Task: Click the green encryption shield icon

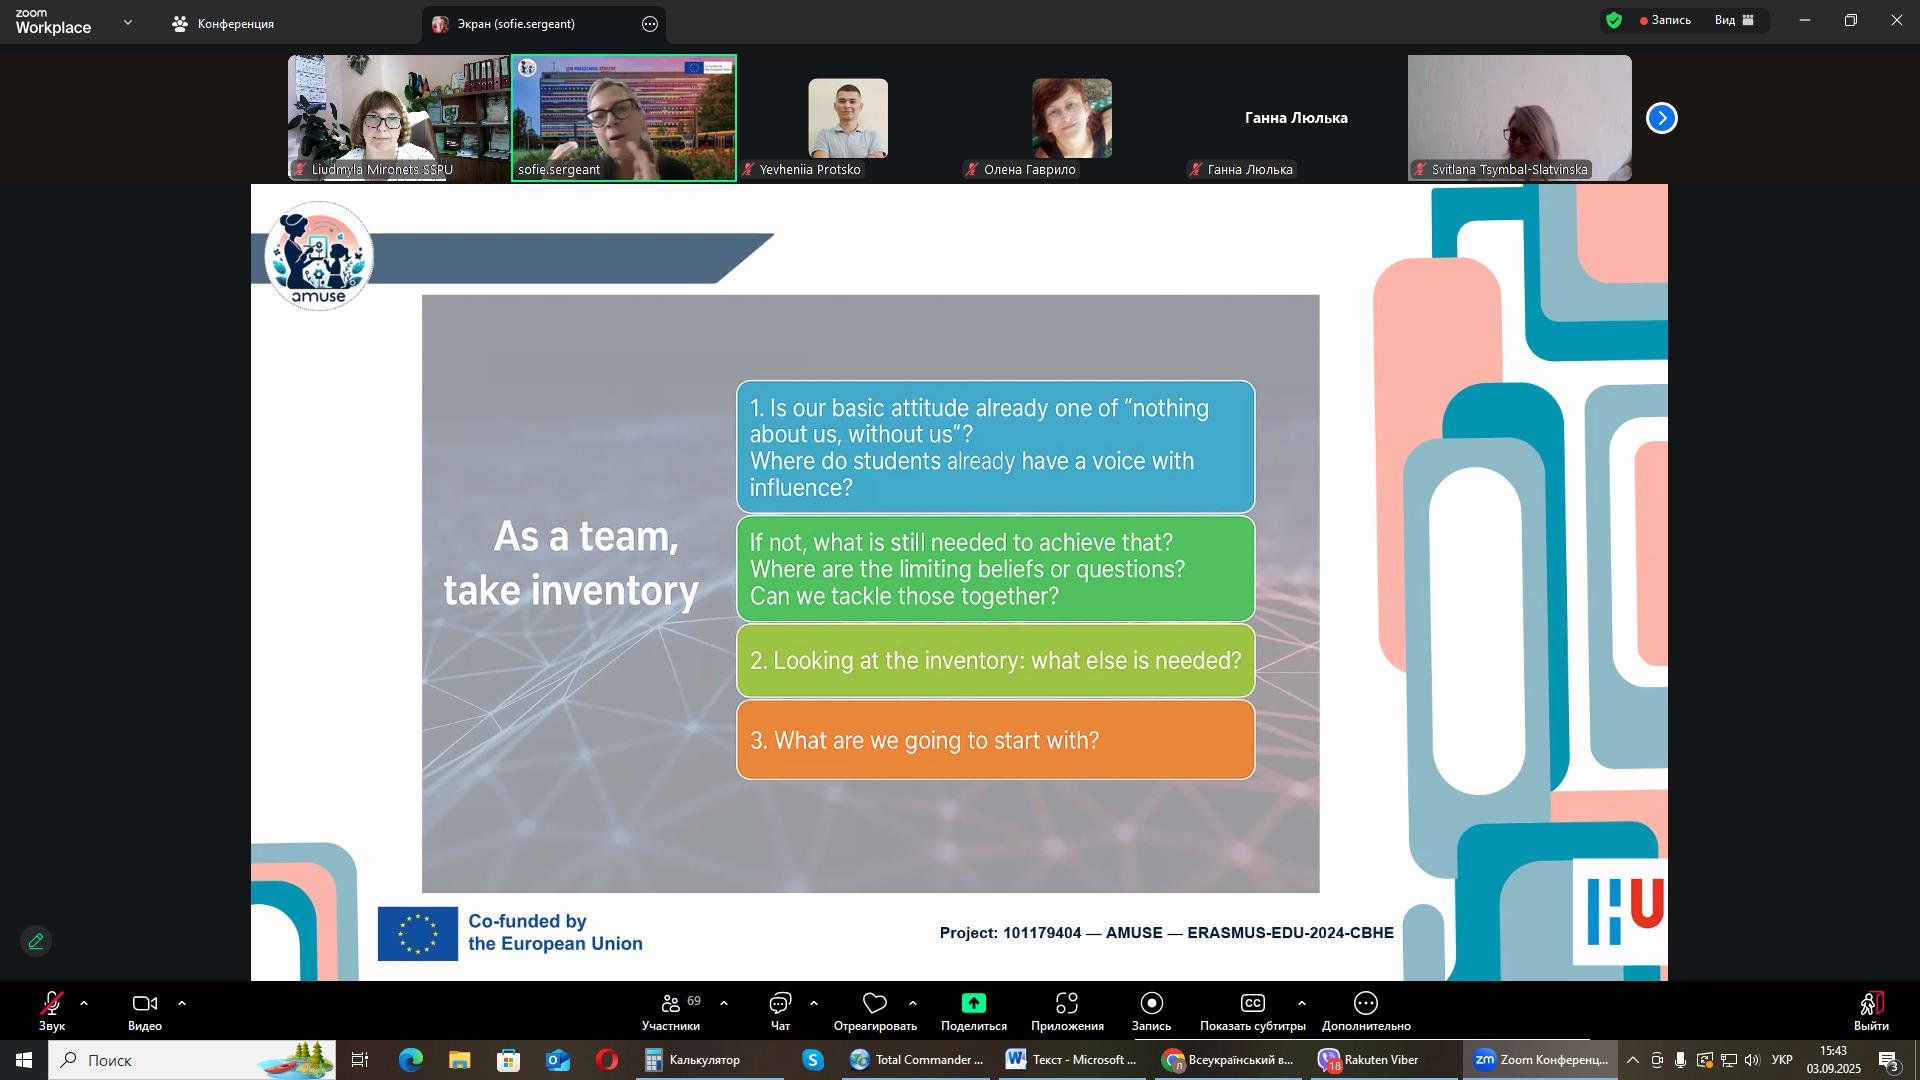Action: click(x=1613, y=20)
